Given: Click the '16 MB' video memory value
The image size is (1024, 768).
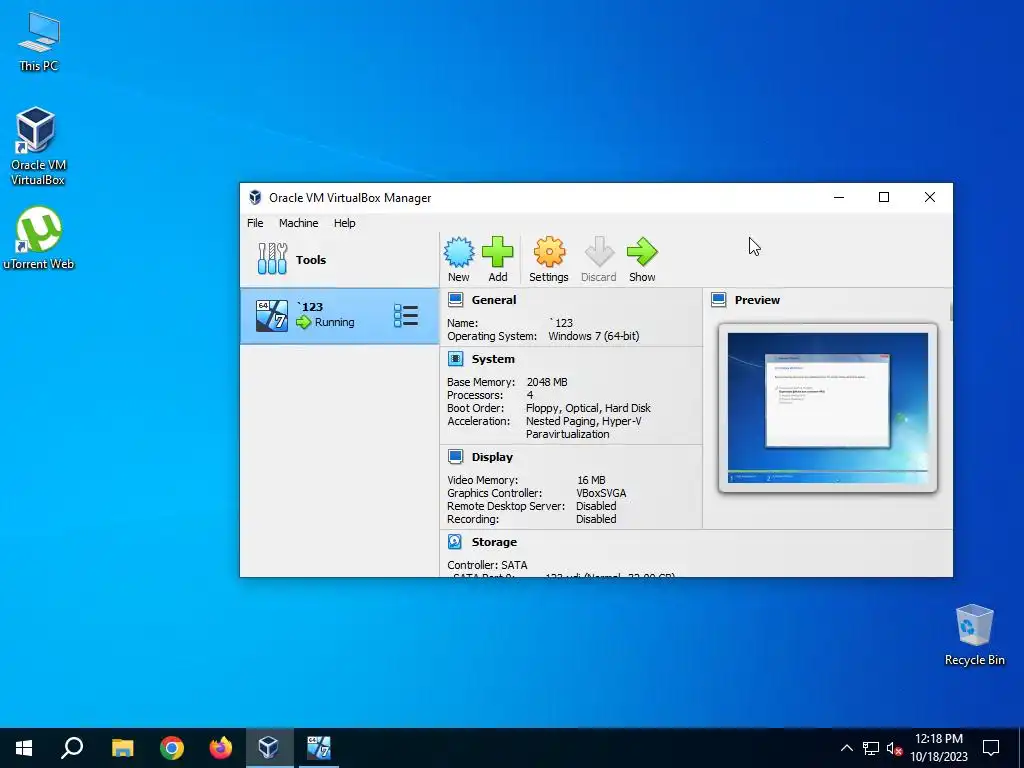Looking at the screenshot, I should [x=591, y=479].
